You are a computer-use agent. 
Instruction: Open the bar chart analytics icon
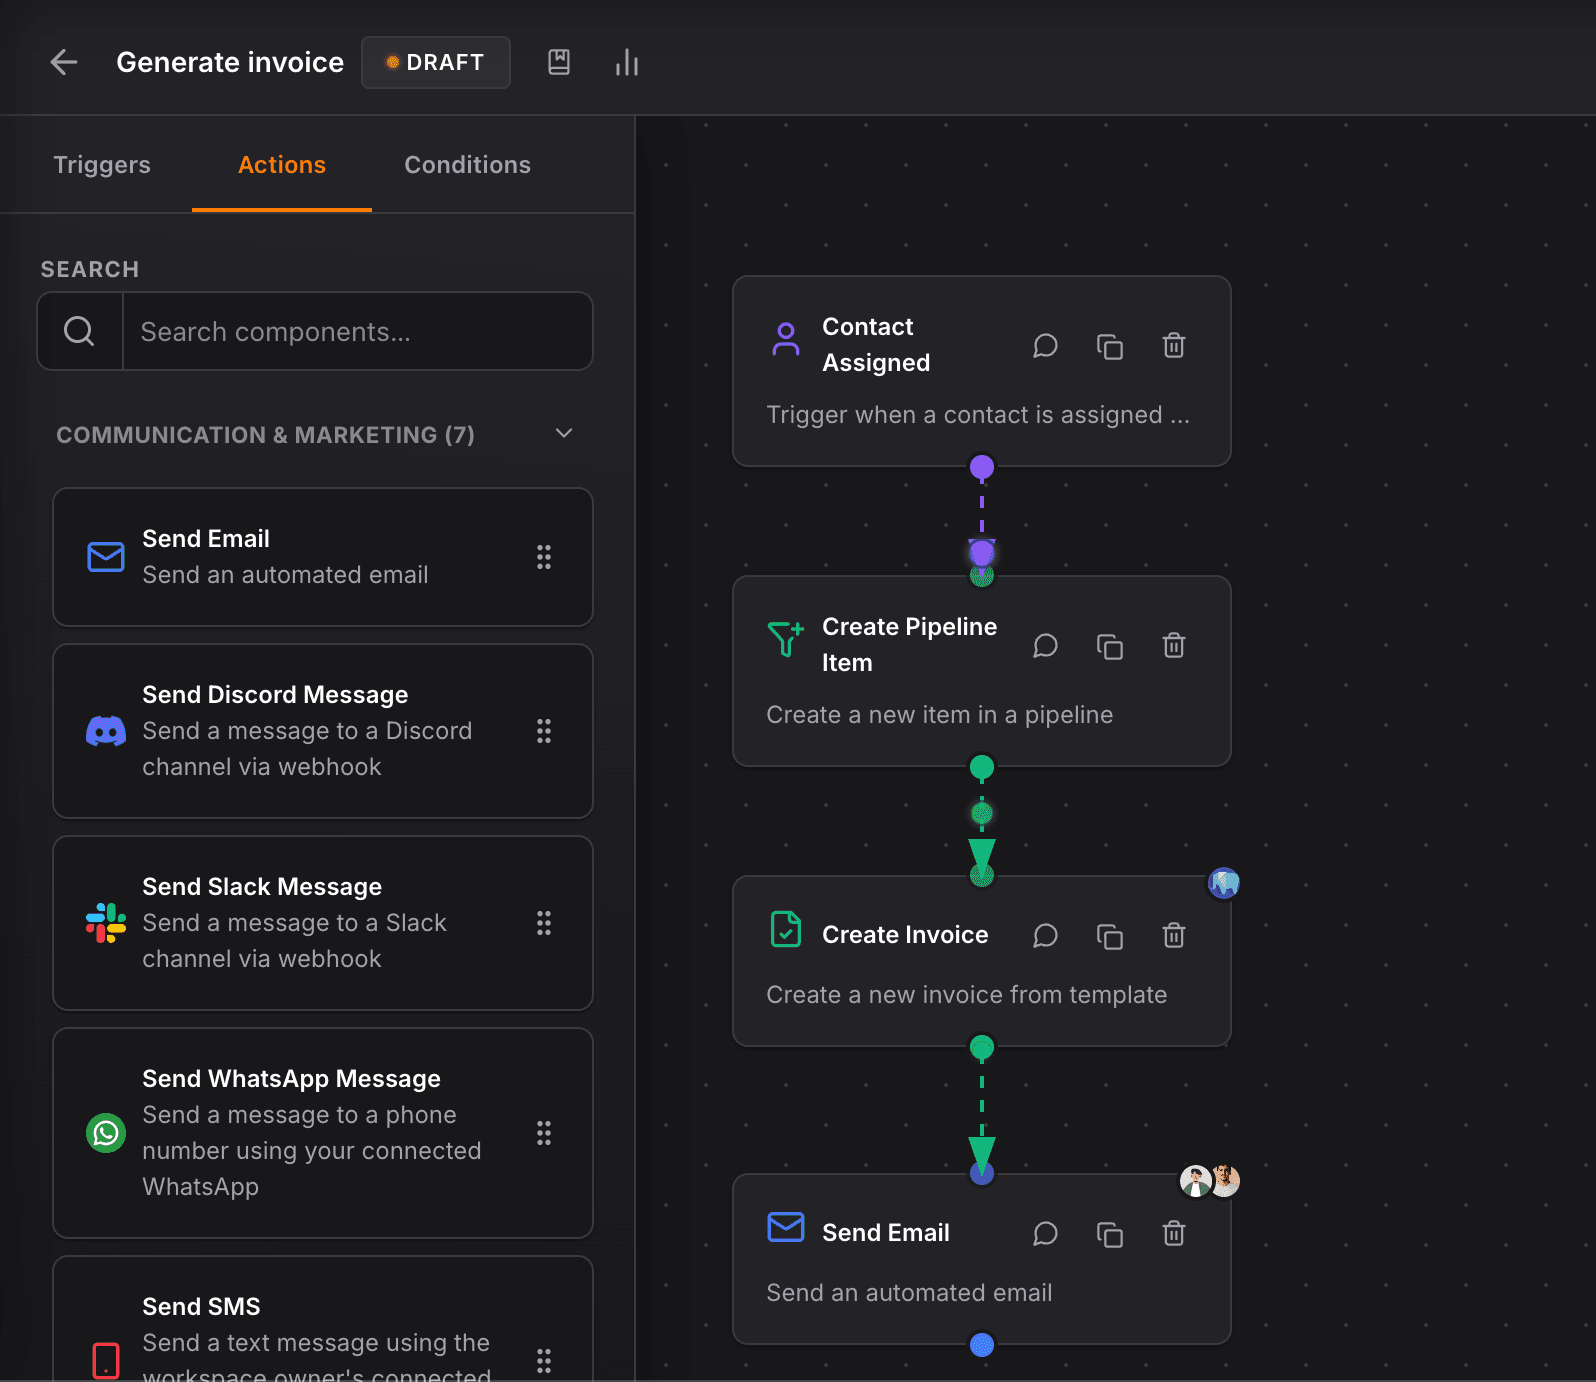pos(627,62)
